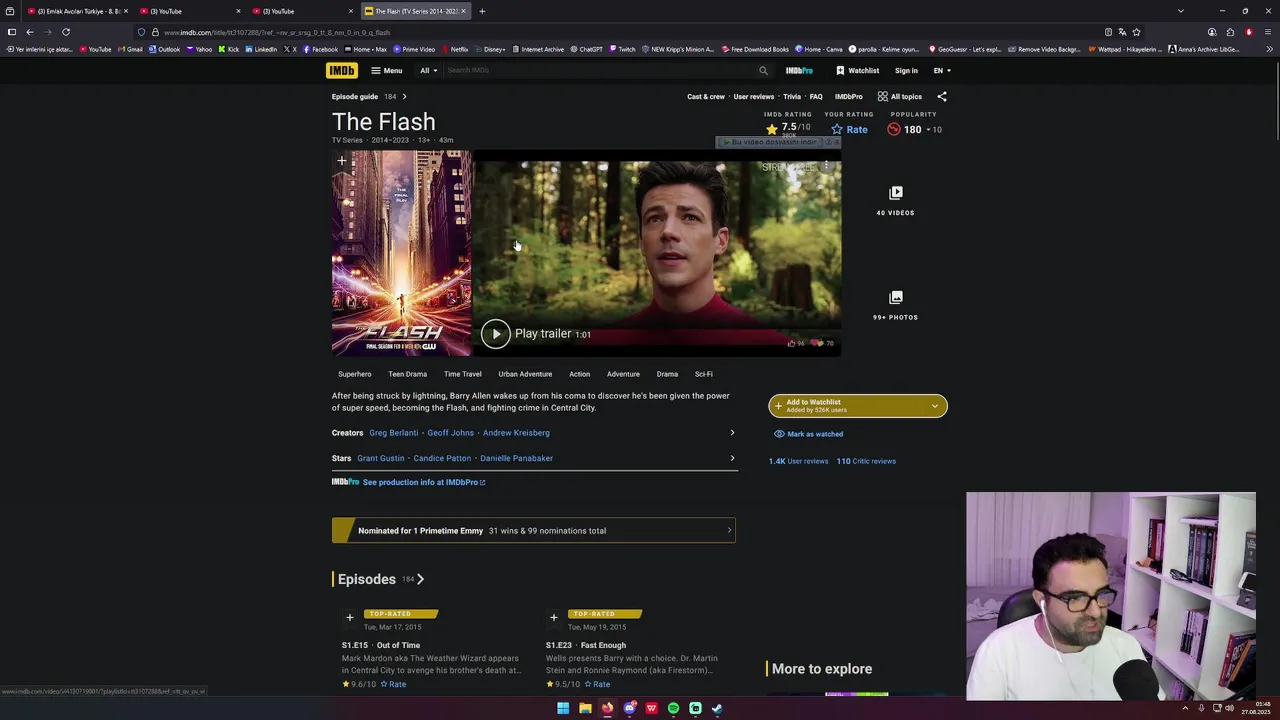Click Sign in
Screen dimensions: 1280x720
[x=906, y=70]
